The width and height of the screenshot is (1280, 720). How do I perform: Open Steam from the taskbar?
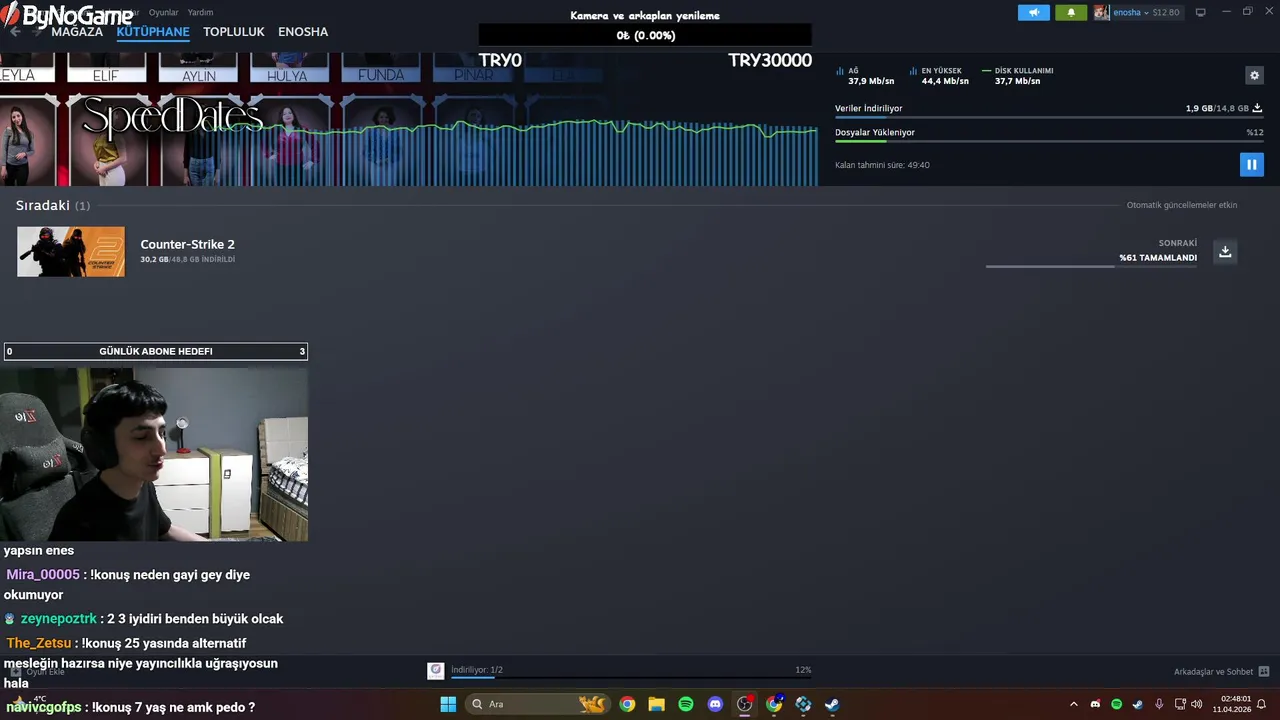point(832,704)
